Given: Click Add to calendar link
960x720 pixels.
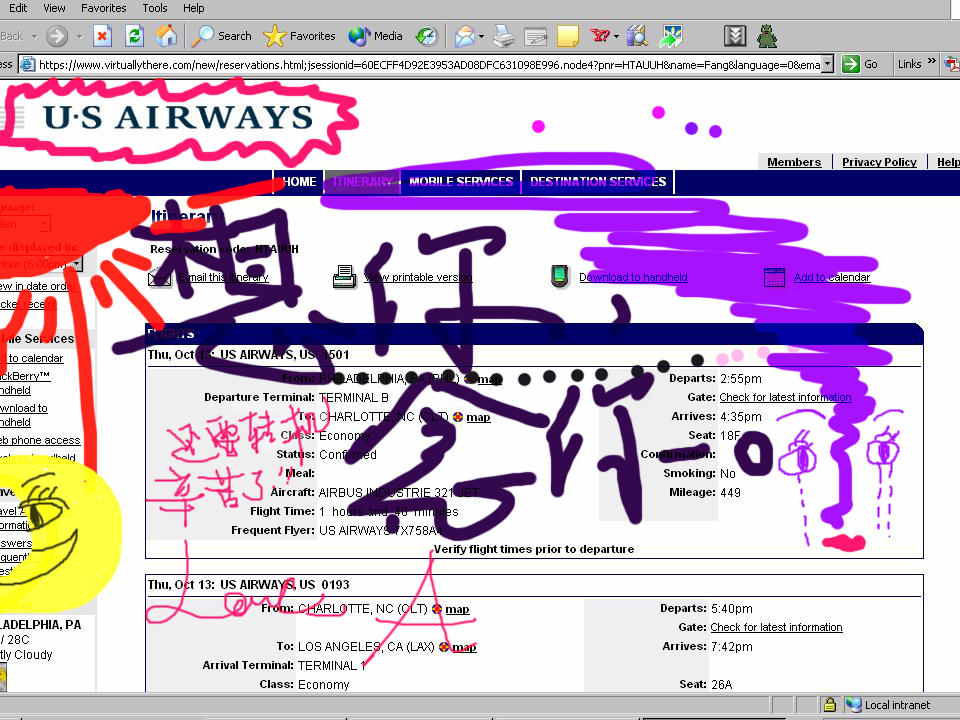Looking at the screenshot, I should coord(831,277).
